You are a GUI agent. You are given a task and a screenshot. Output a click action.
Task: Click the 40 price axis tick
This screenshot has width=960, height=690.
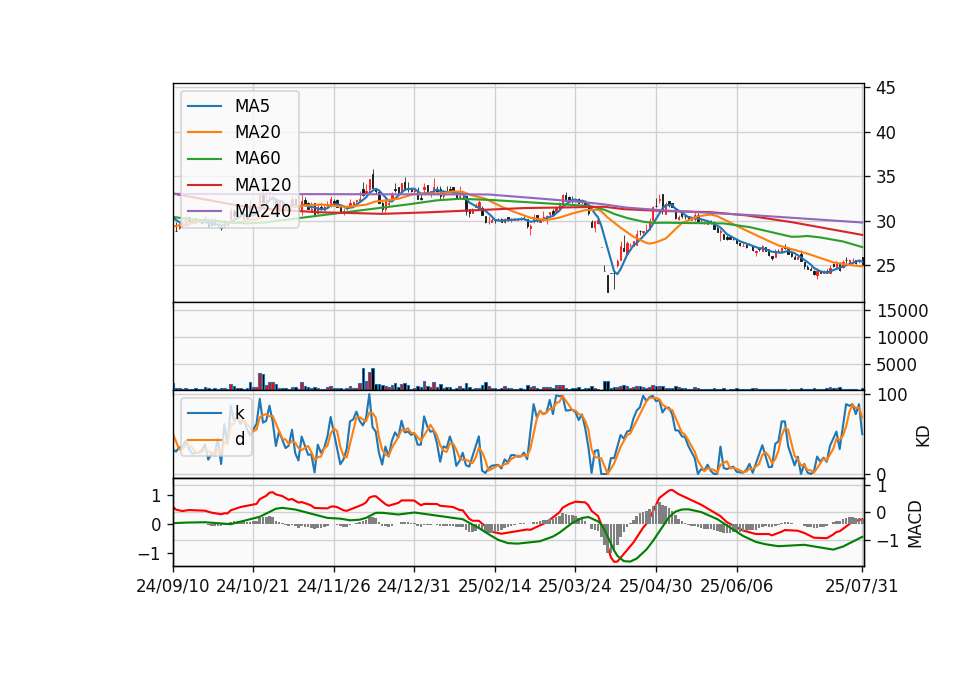pyautogui.click(x=885, y=133)
